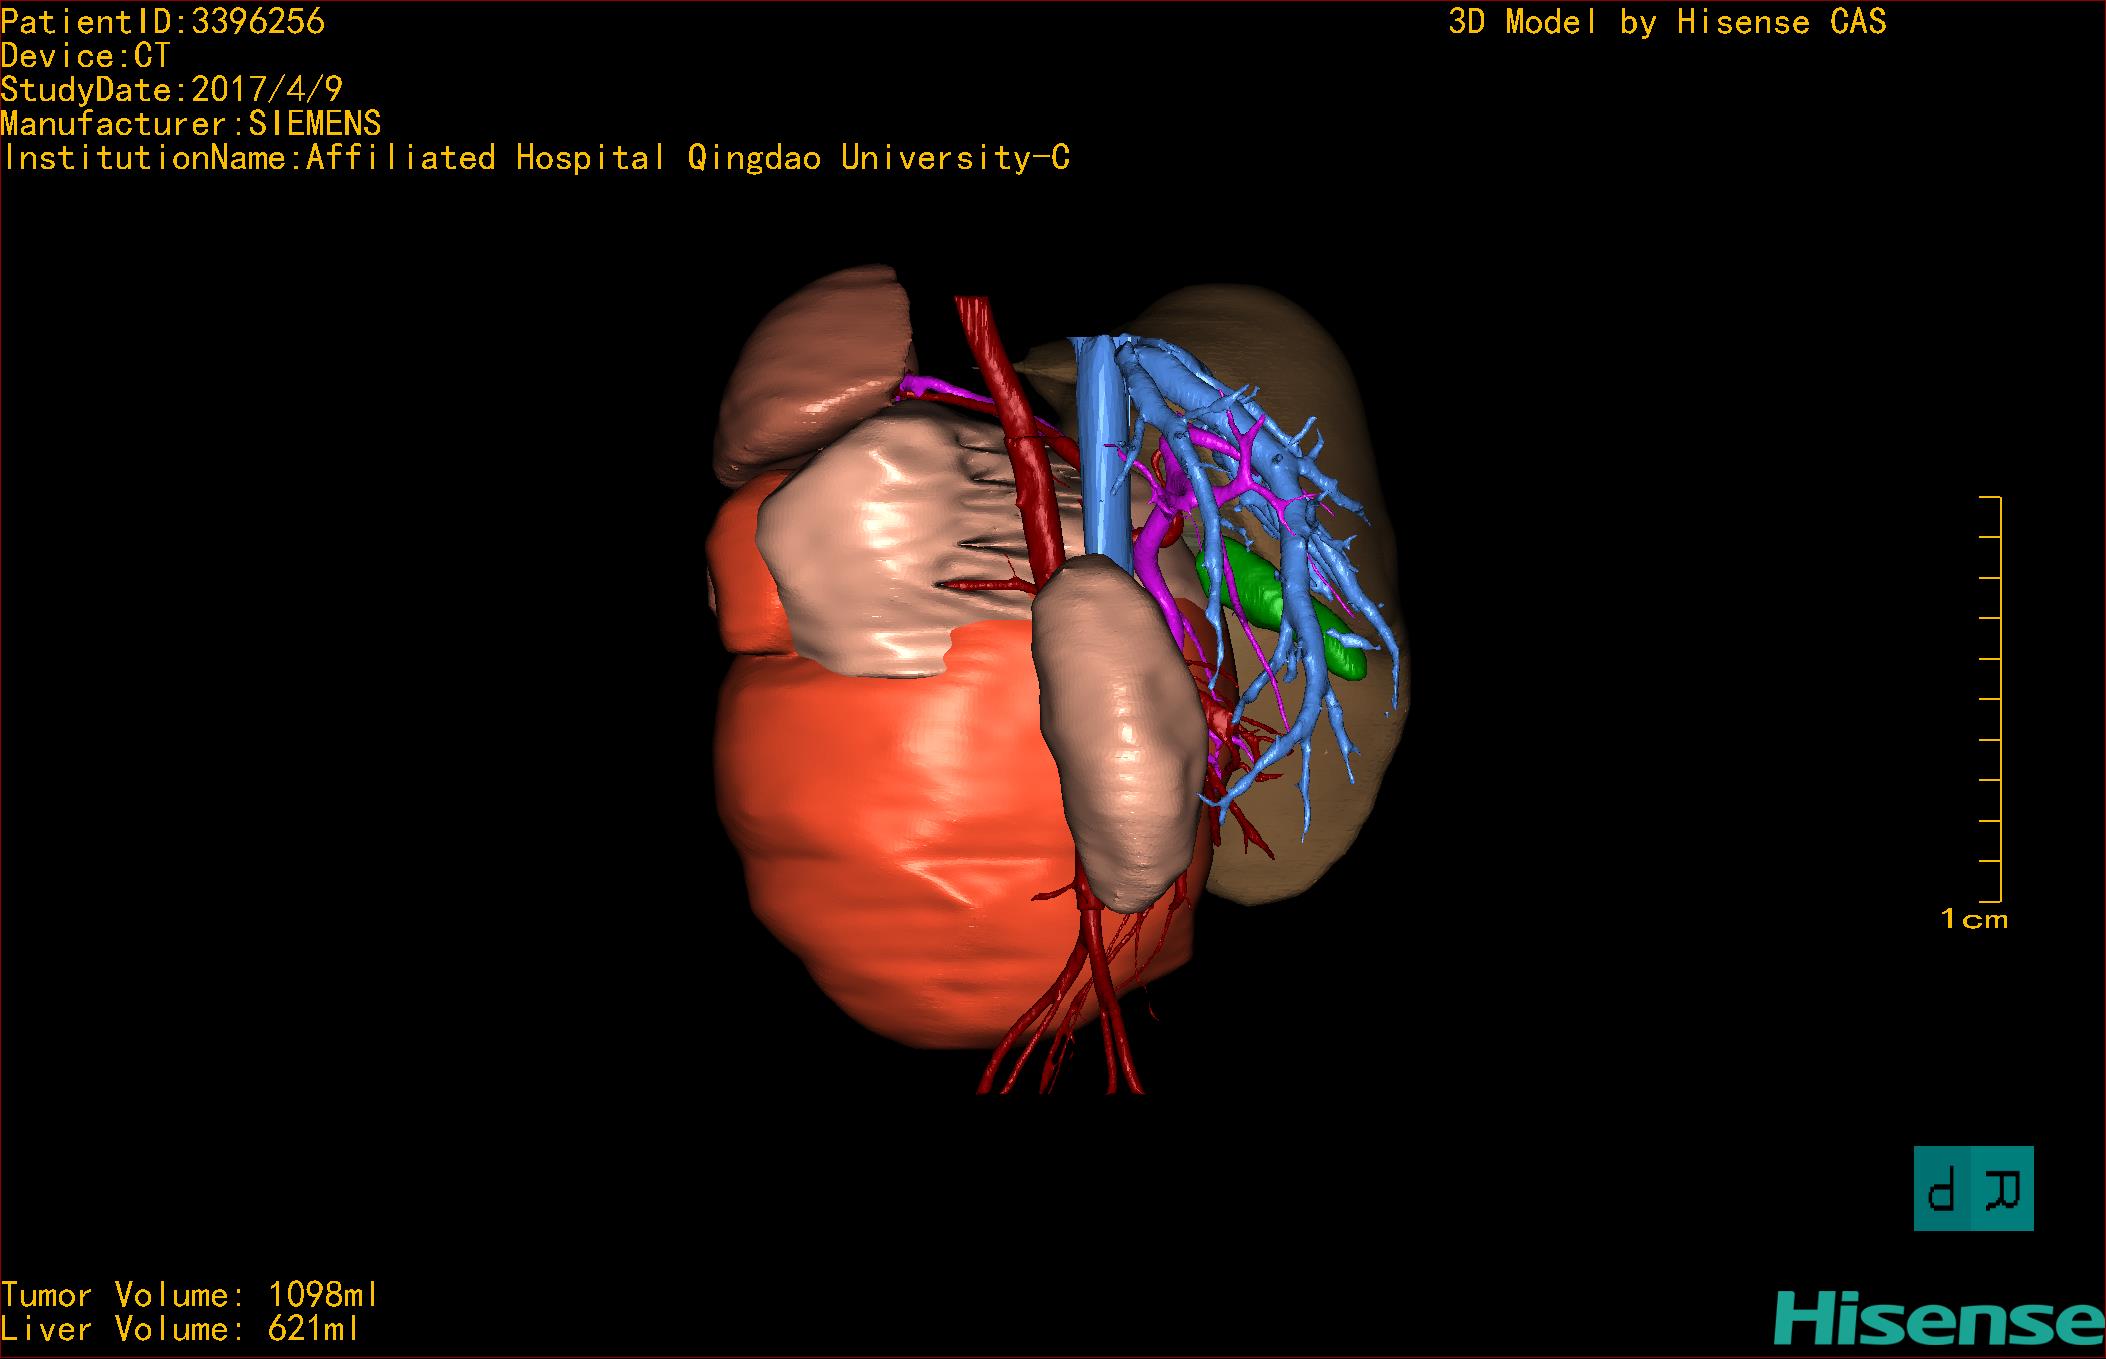Click the InstitutionName text overlay

click(x=535, y=158)
